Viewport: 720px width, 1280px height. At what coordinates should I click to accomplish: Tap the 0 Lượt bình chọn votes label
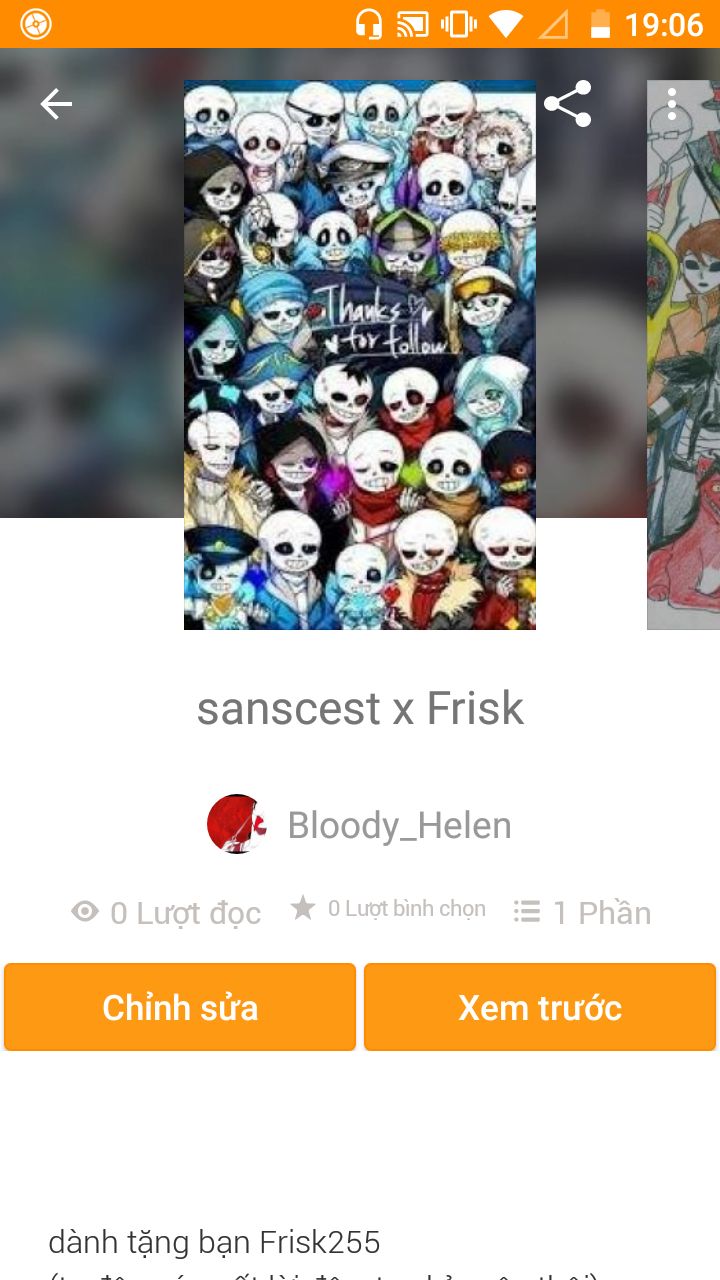click(407, 909)
